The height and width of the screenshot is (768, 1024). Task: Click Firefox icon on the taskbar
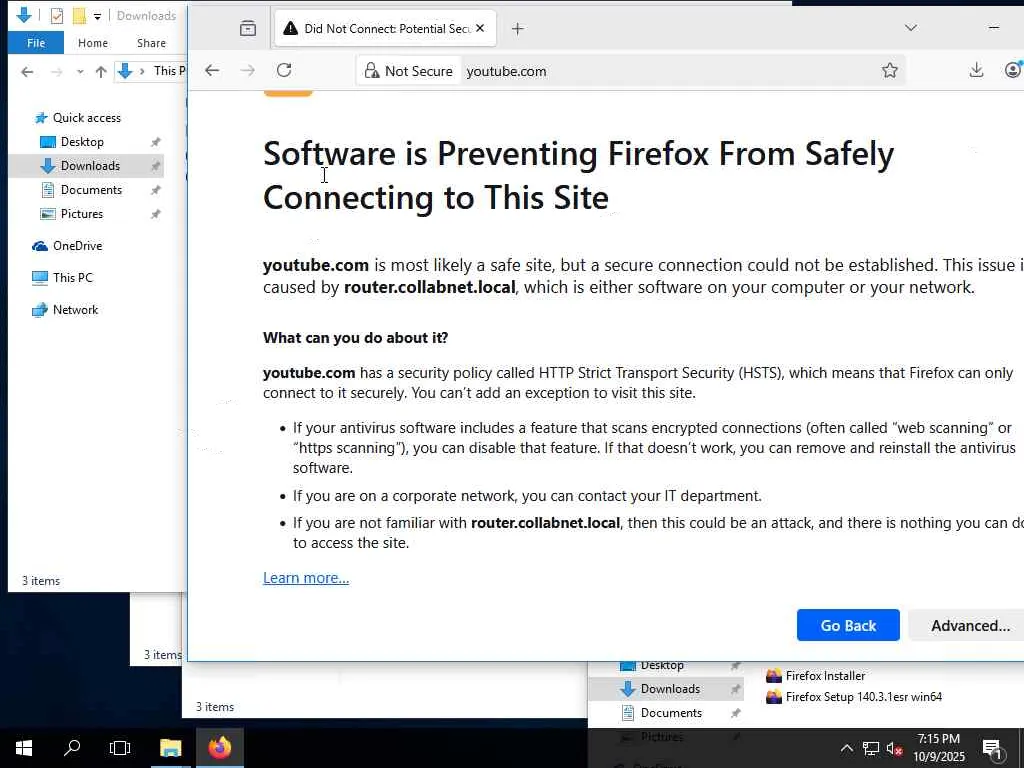point(219,748)
